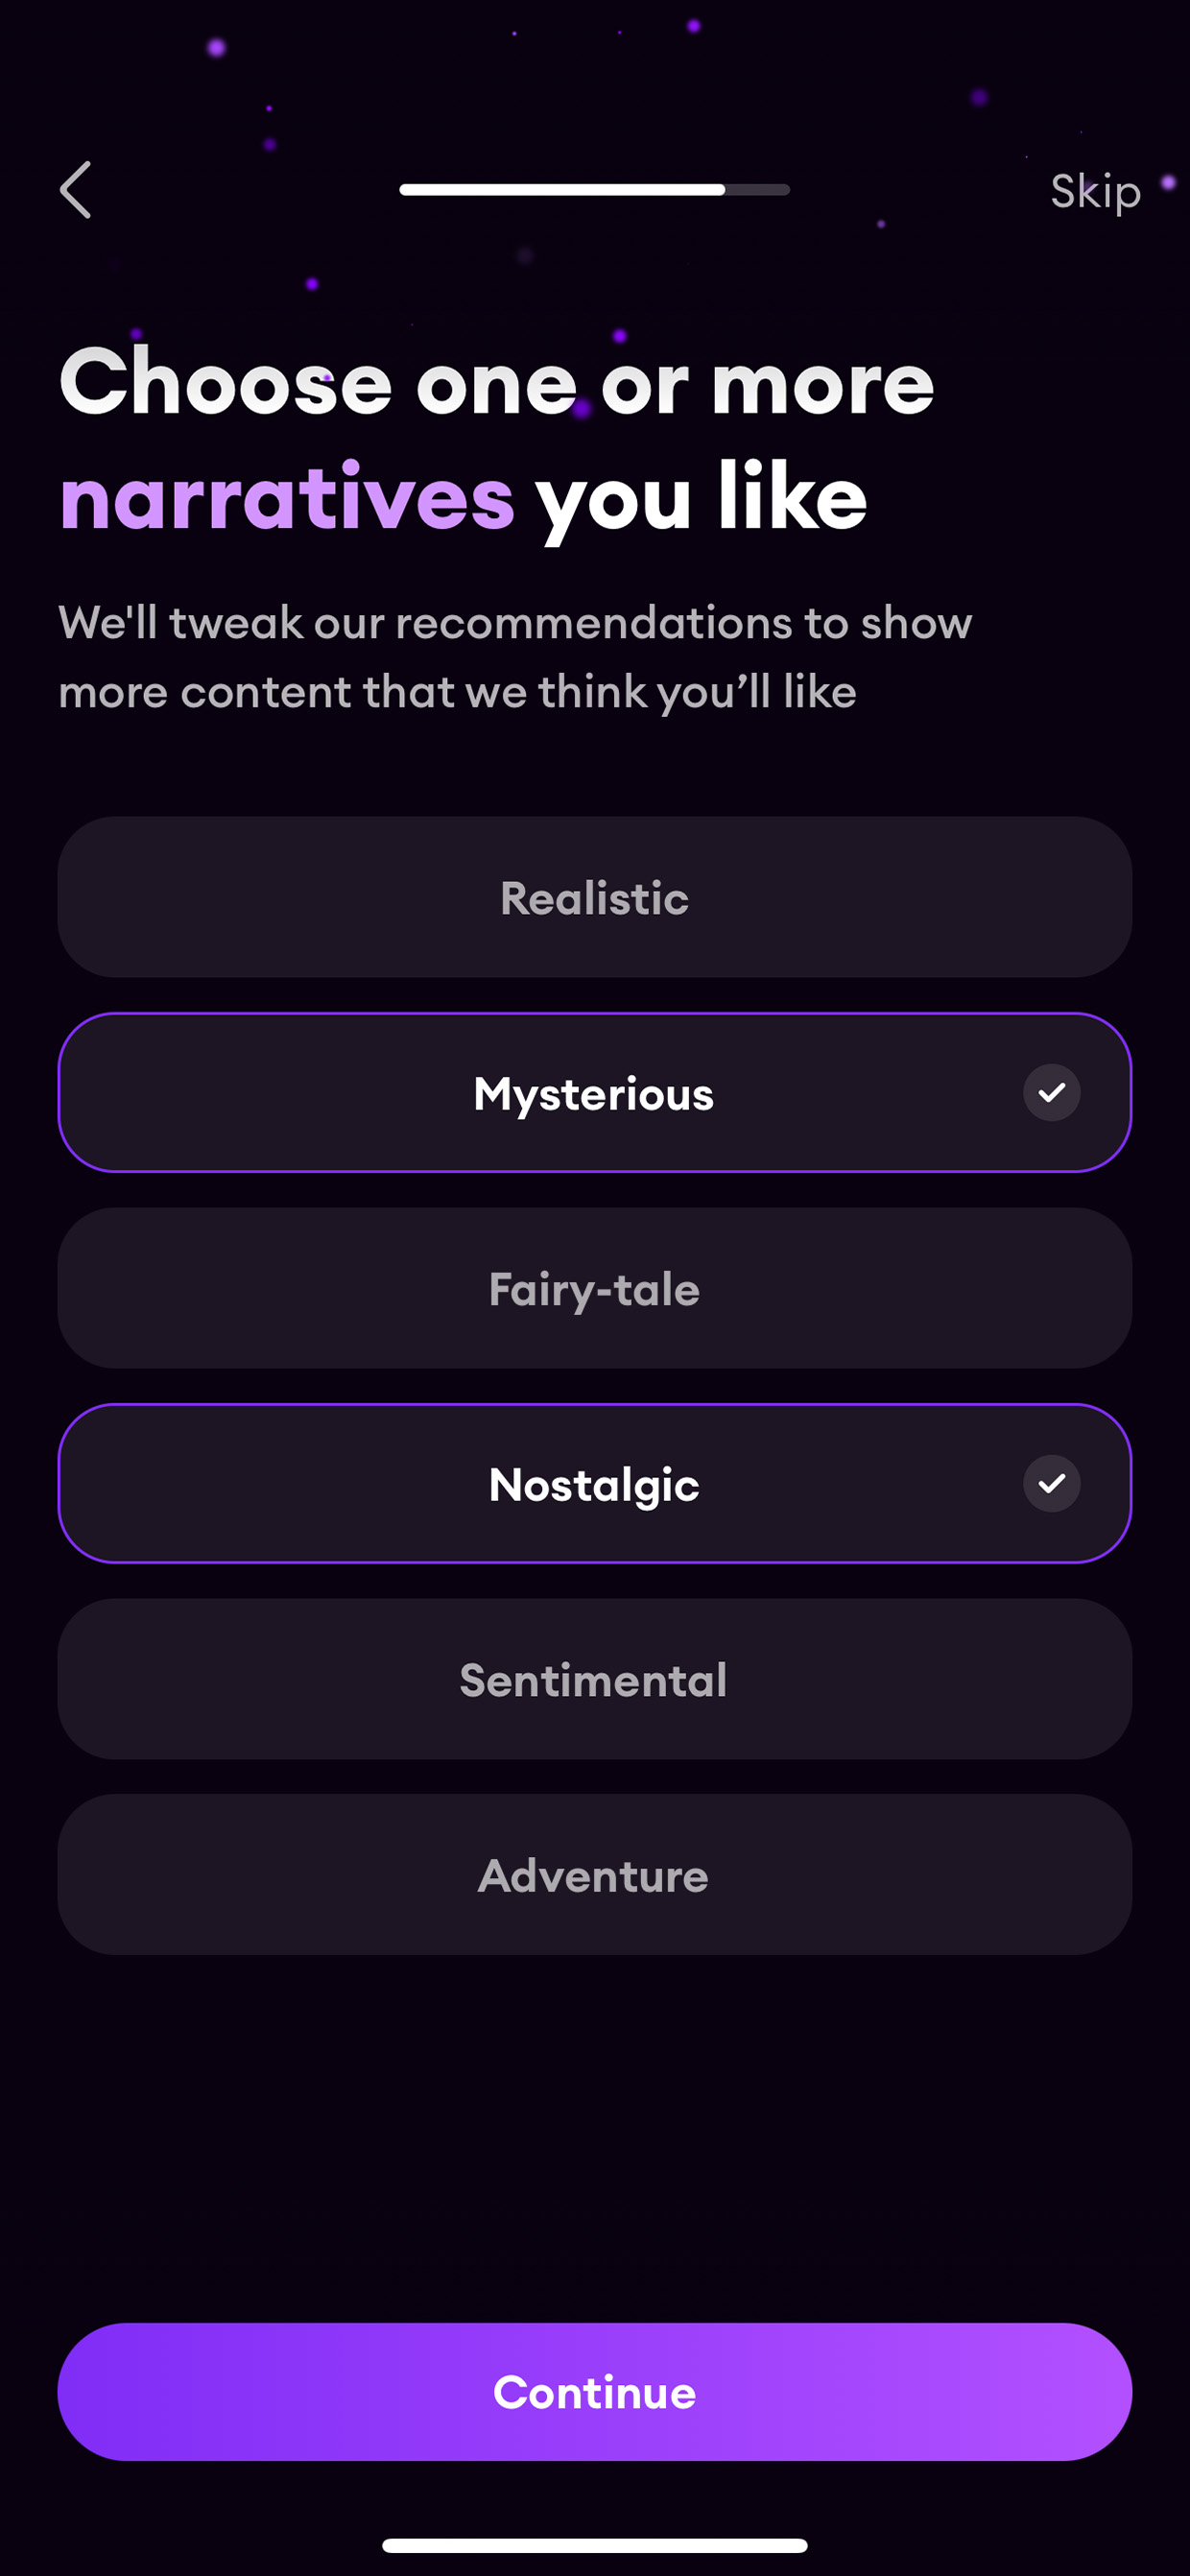Tap the purple Continue button

pos(595,2392)
